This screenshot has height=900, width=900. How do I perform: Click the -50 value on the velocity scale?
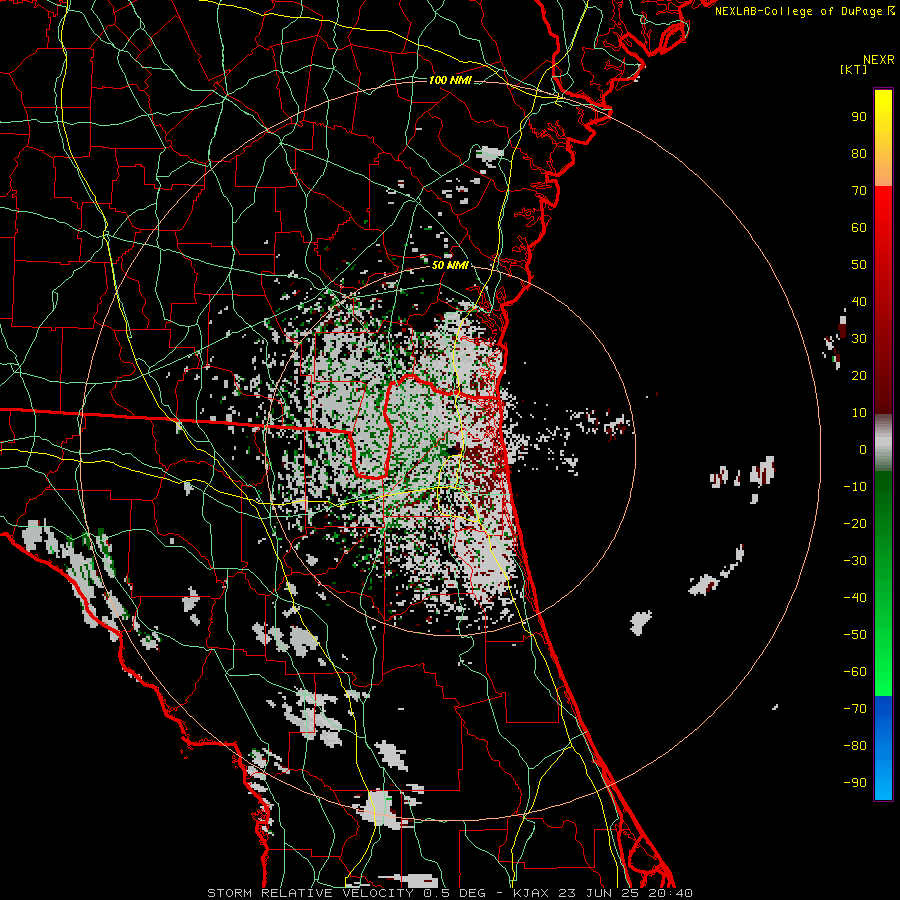855,635
